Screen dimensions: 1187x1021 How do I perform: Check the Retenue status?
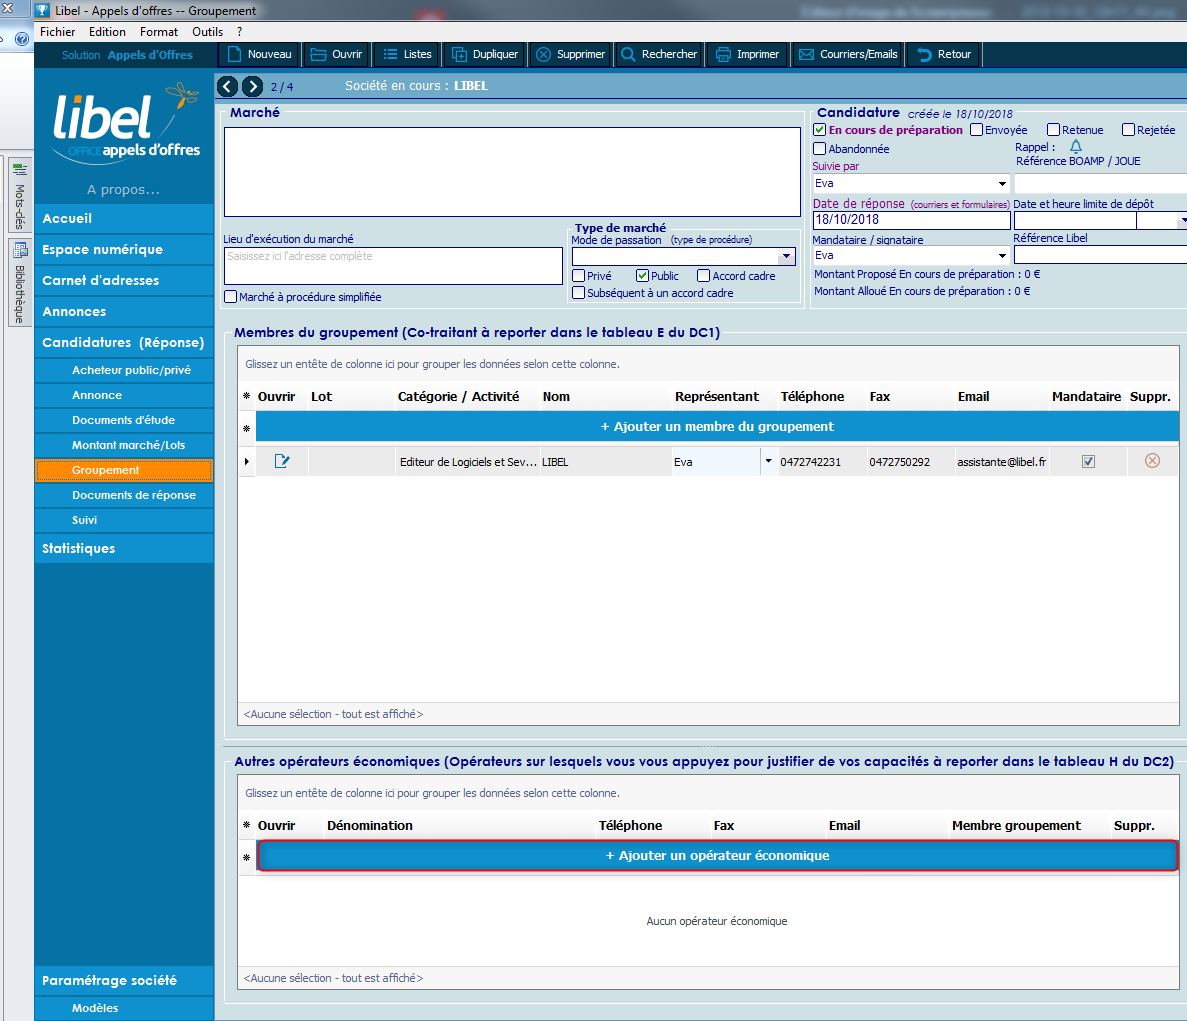pyautogui.click(x=1053, y=130)
